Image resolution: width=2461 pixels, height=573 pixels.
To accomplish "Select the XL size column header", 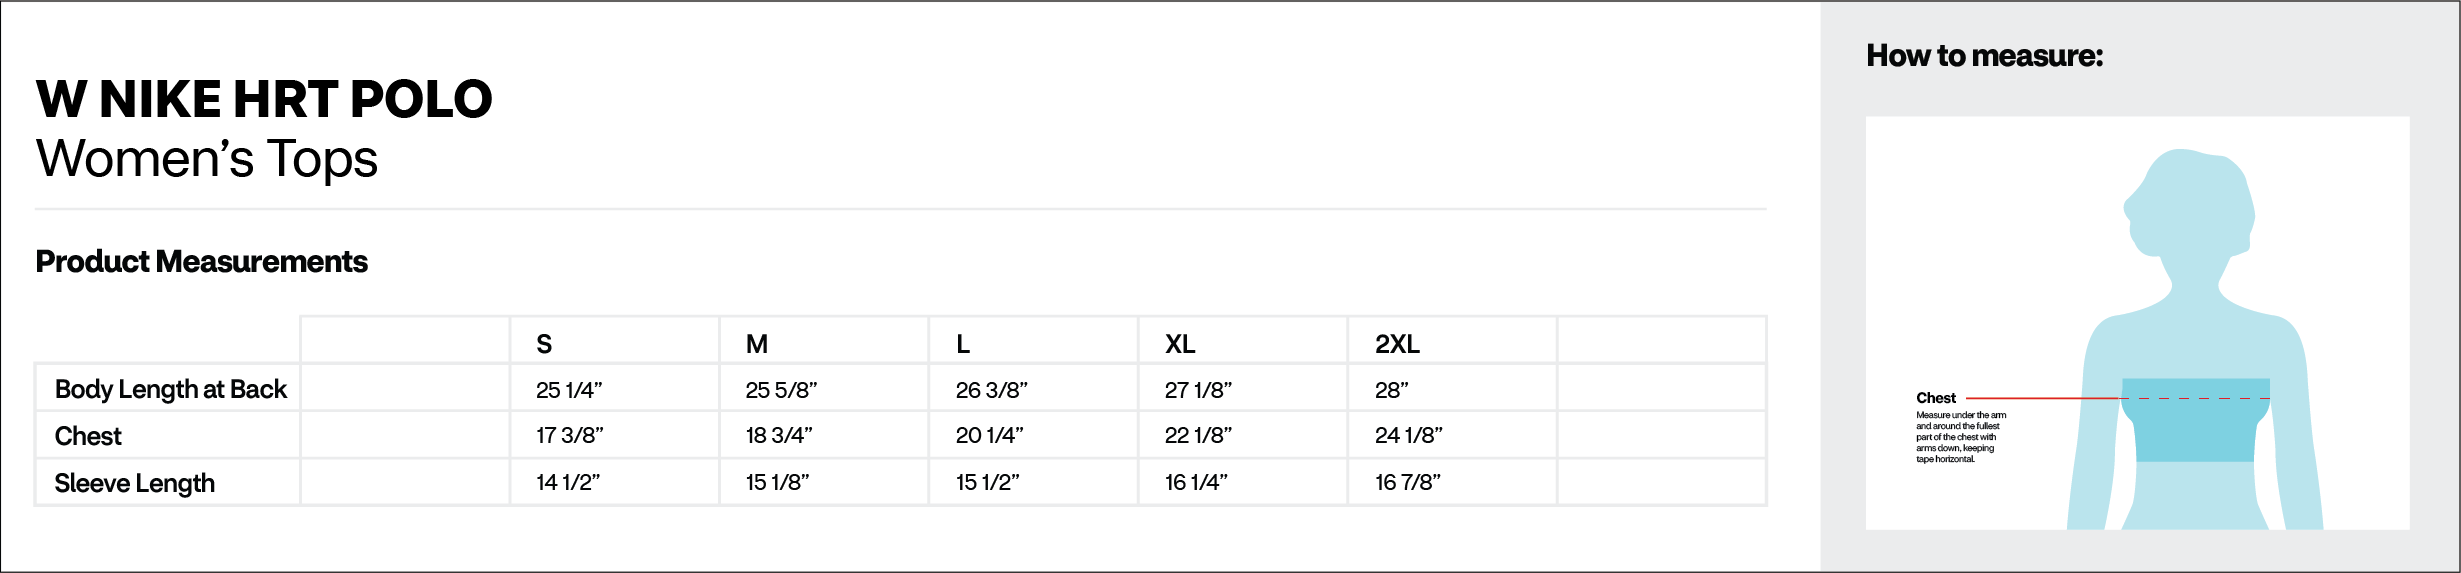I will tap(1180, 344).
